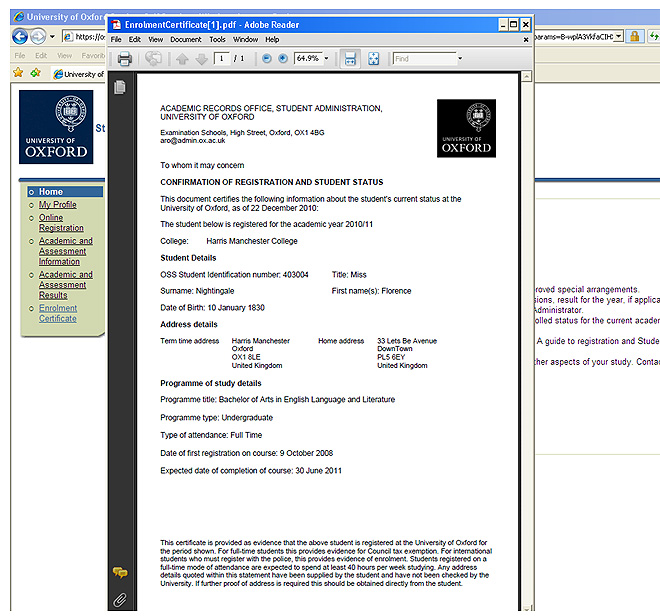Open the Document menu in Adobe Reader
This screenshot has height=616, width=660.
(185, 39)
